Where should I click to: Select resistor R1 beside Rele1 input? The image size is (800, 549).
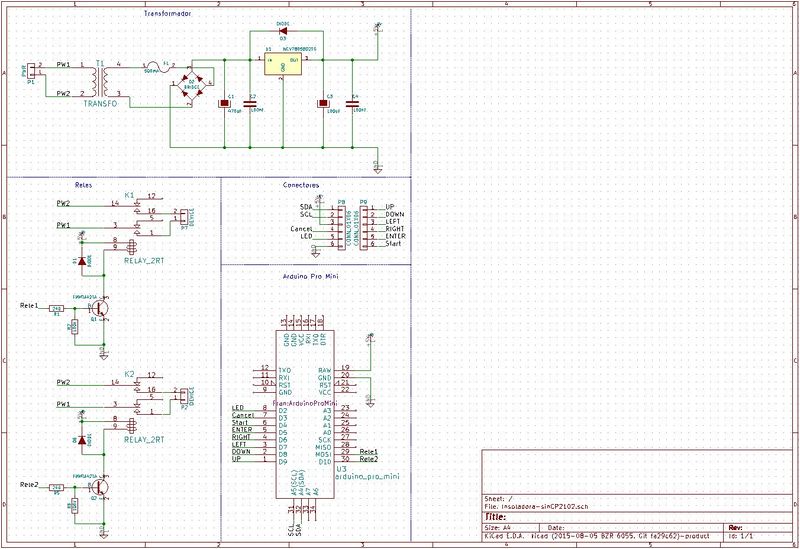[57, 308]
